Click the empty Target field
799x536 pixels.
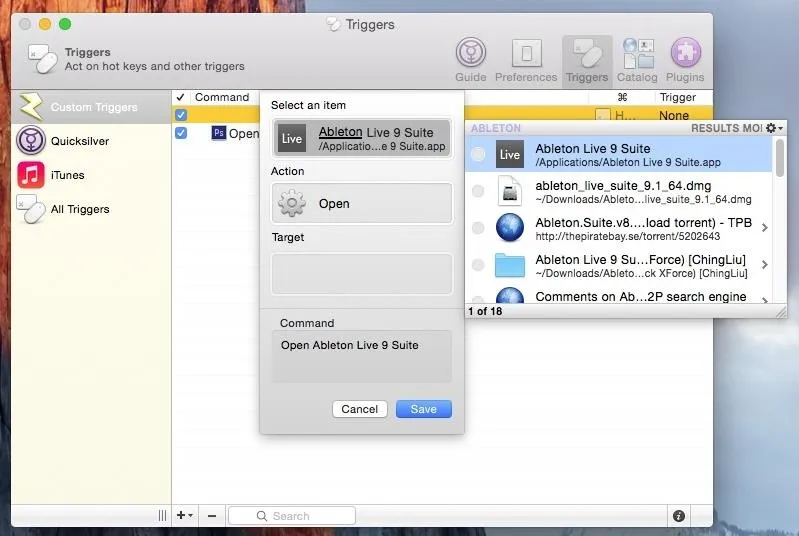pos(362,274)
